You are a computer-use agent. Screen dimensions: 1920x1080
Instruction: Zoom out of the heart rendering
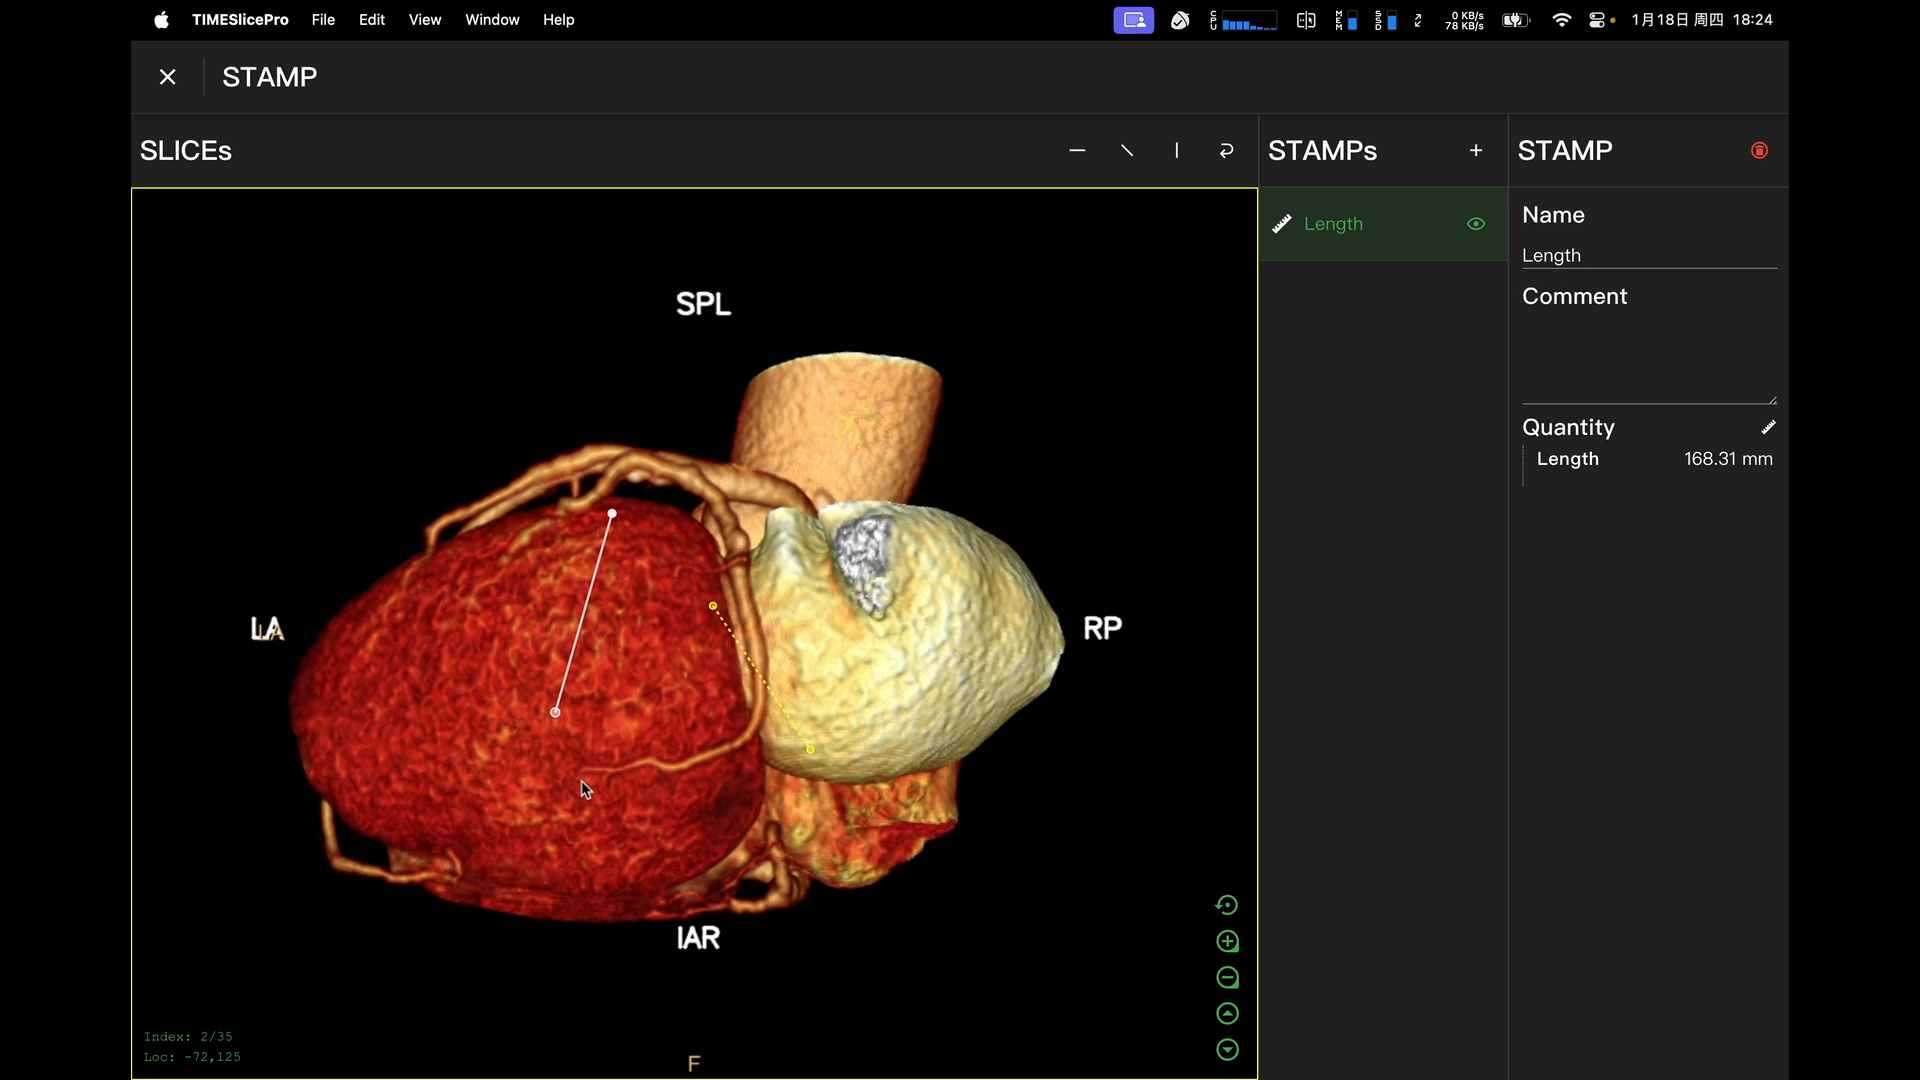tap(1227, 978)
